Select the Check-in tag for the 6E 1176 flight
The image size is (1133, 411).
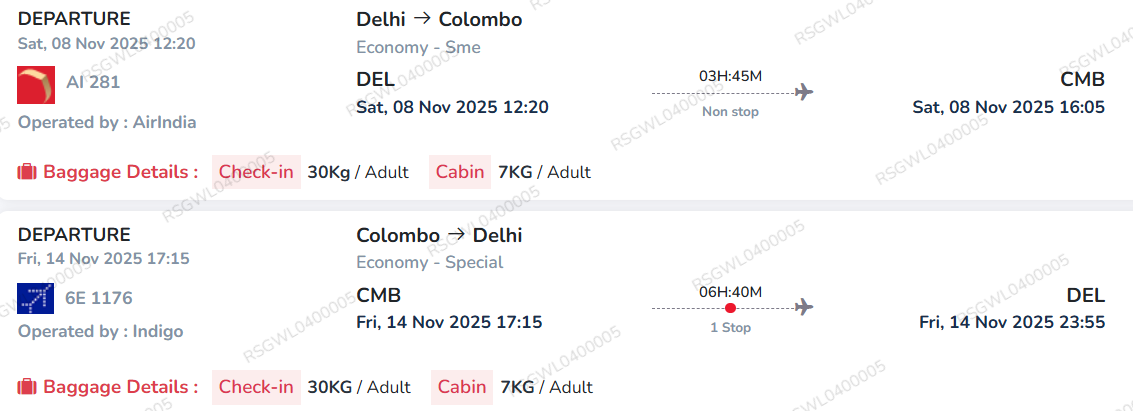pos(256,387)
